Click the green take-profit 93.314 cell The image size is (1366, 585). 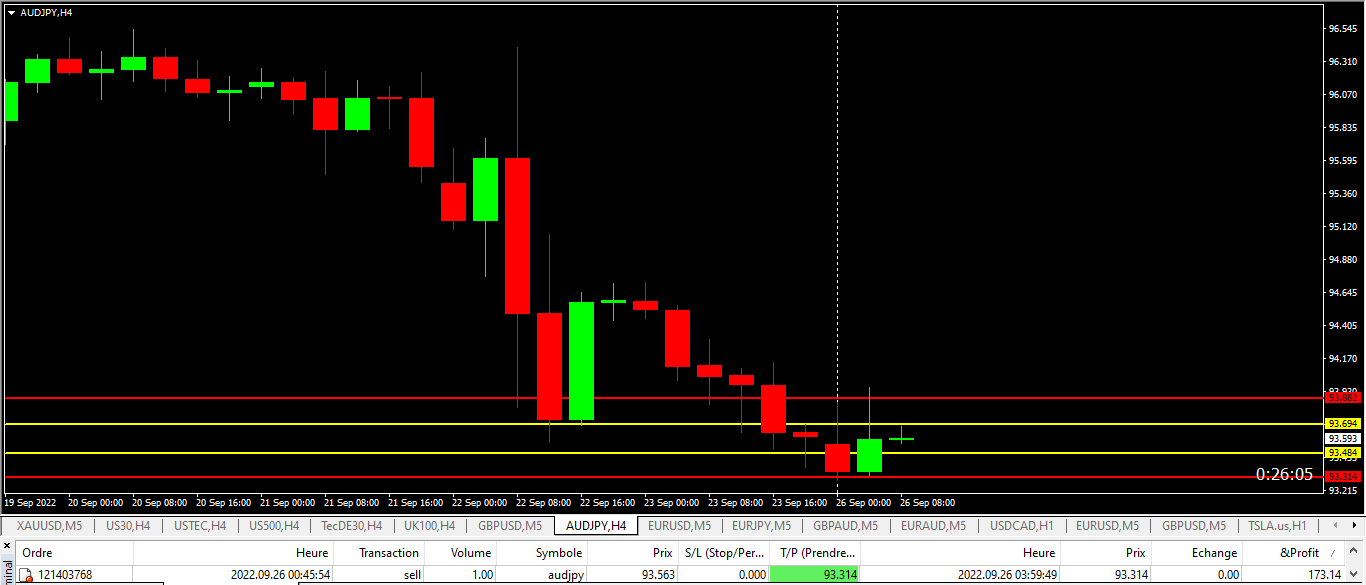click(x=815, y=575)
